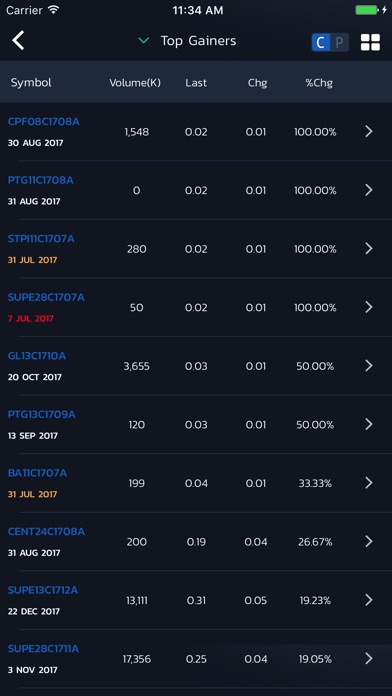Select the P put toggle

(339, 43)
